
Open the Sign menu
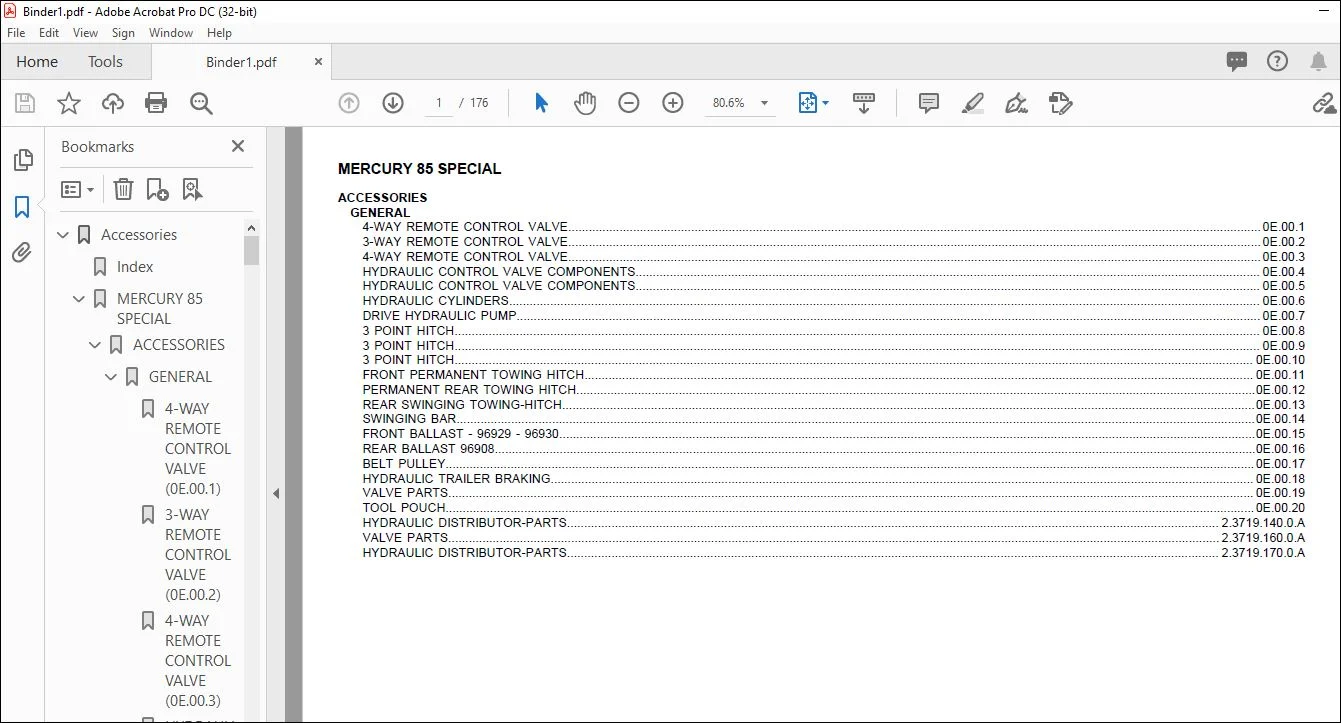123,33
